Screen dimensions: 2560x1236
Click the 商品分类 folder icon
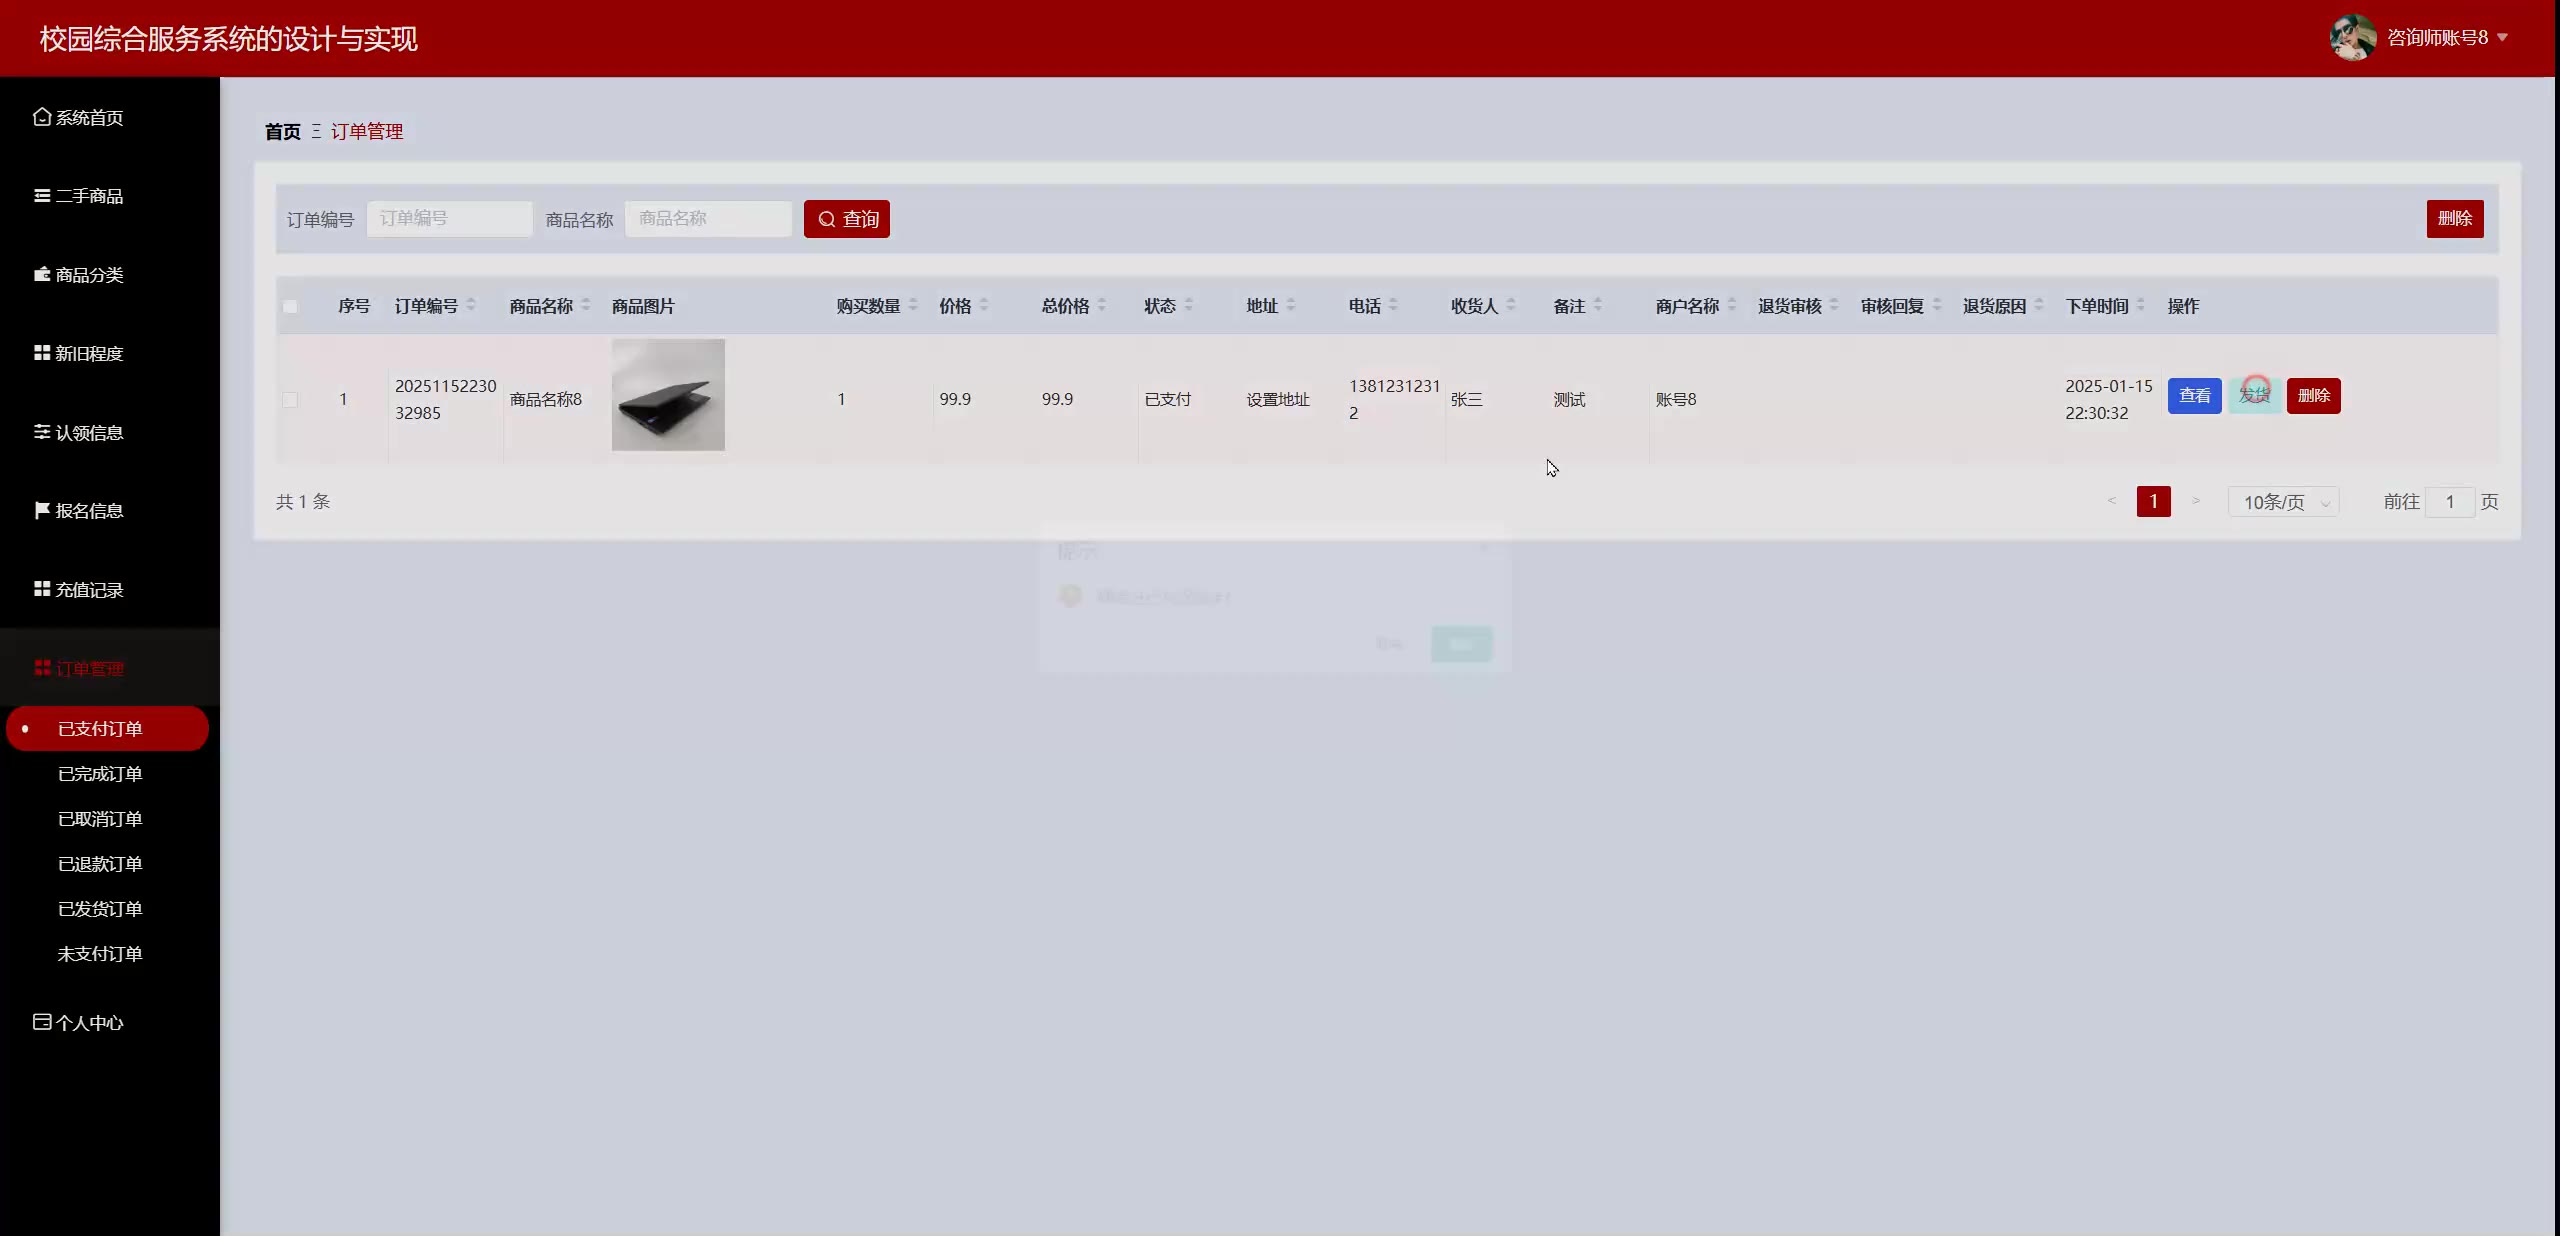pyautogui.click(x=42, y=274)
